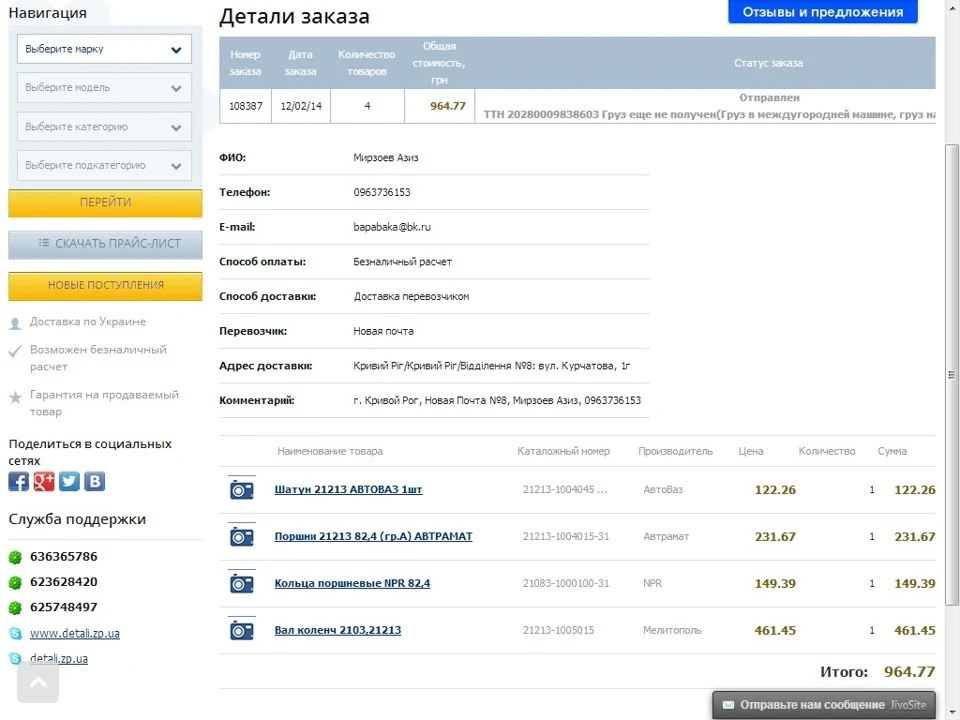
Task: Open the Выберите модель dropdown
Action: (x=104, y=88)
